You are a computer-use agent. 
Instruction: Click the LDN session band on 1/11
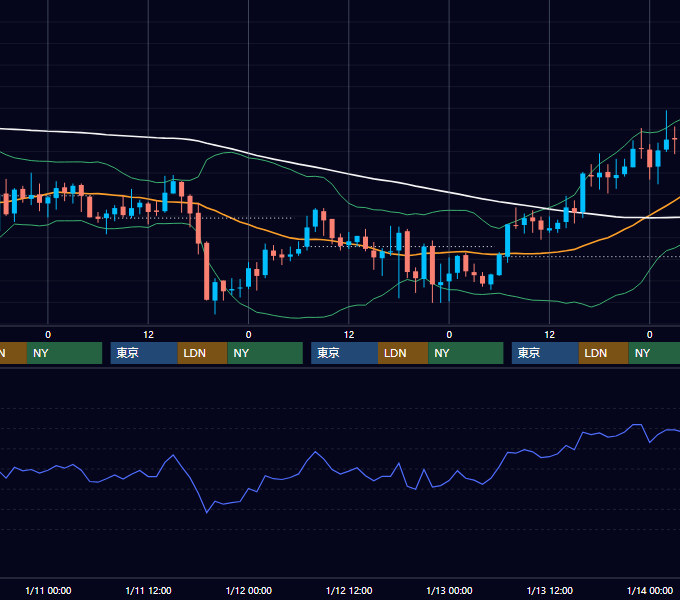(202, 353)
